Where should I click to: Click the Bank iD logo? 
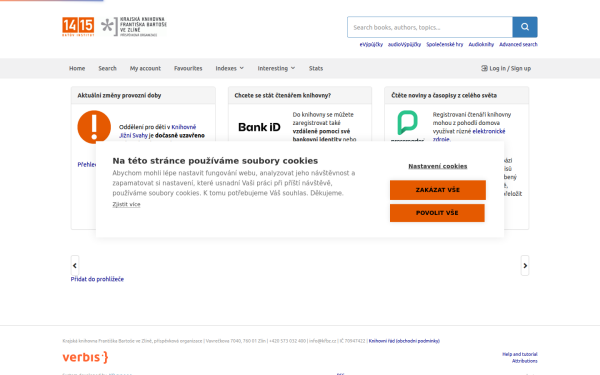259,127
